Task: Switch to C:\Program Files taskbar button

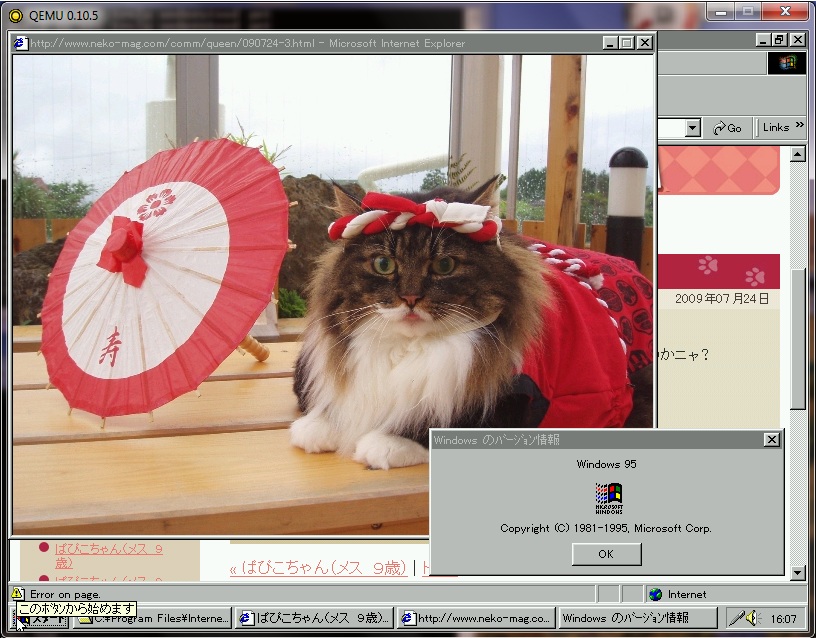Action: pyautogui.click(x=153, y=618)
